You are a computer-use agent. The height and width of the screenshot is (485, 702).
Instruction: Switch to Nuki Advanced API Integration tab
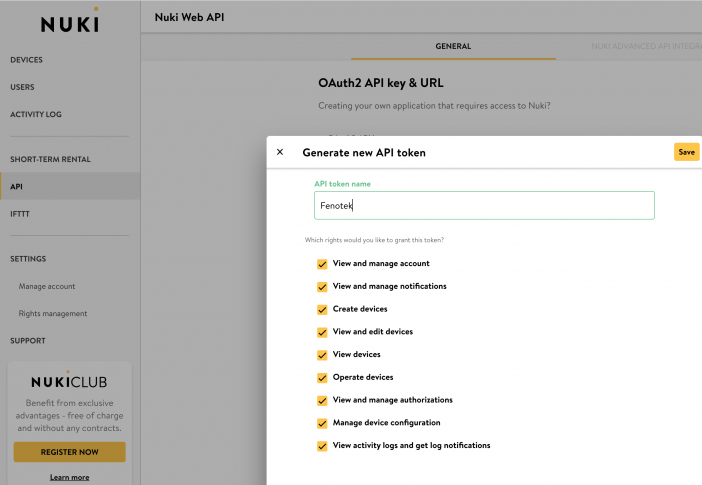[x=646, y=46]
